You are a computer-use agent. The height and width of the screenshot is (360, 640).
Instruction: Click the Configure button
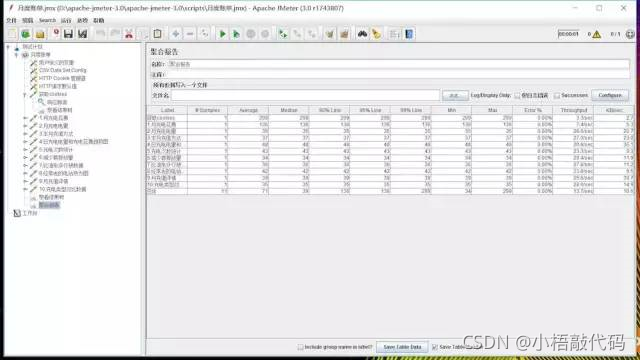point(610,96)
